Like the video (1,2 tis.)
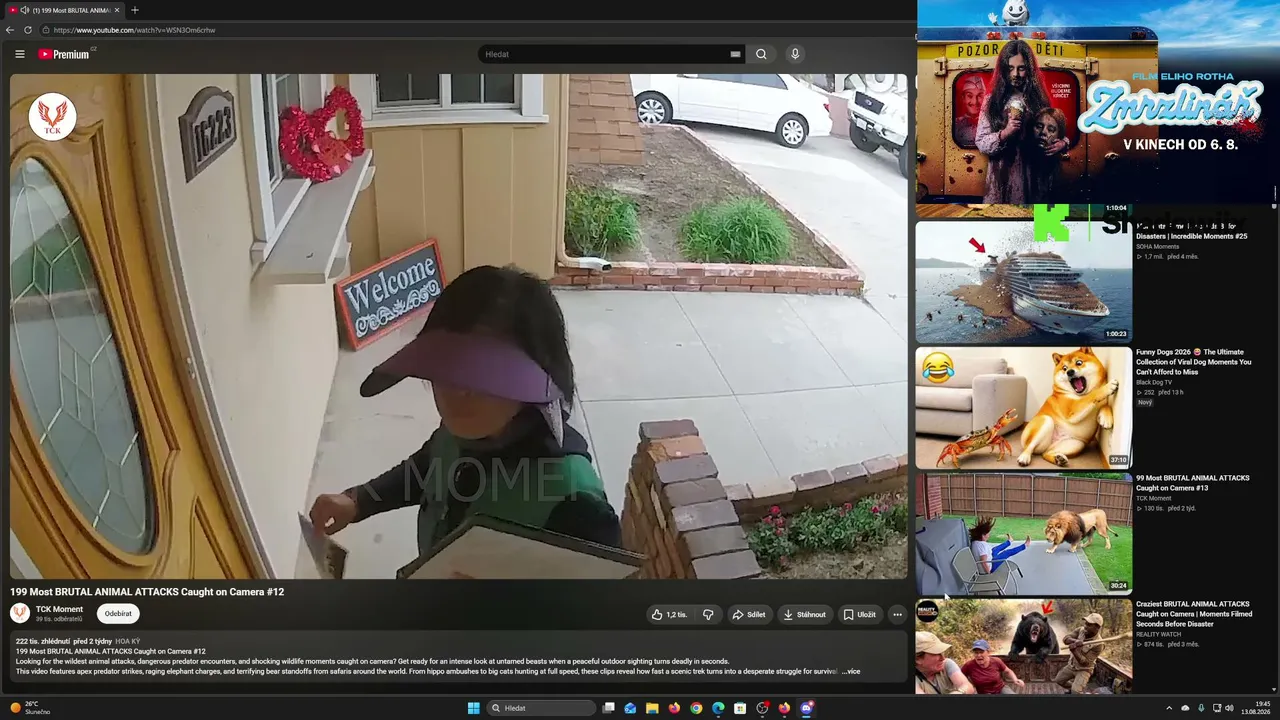Viewport: 1280px width, 720px height. click(x=670, y=615)
